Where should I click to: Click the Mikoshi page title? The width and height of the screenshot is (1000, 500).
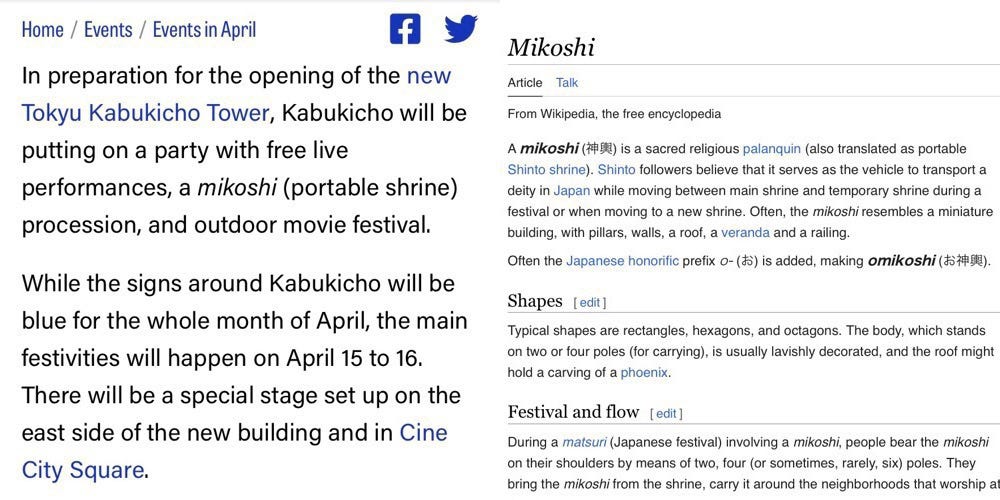551,47
